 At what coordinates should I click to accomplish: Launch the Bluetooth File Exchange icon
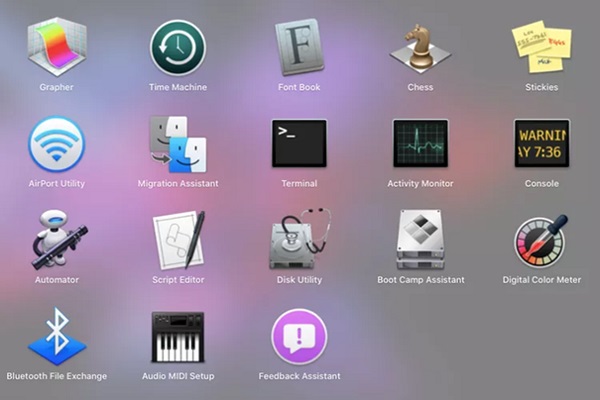point(56,336)
